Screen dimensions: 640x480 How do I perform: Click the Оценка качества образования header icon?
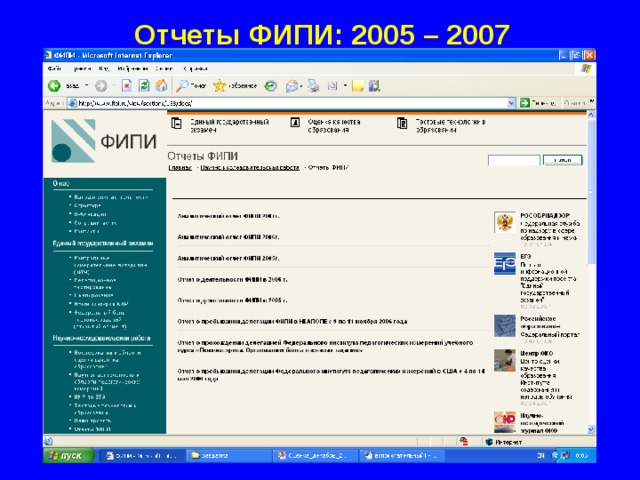(295, 122)
